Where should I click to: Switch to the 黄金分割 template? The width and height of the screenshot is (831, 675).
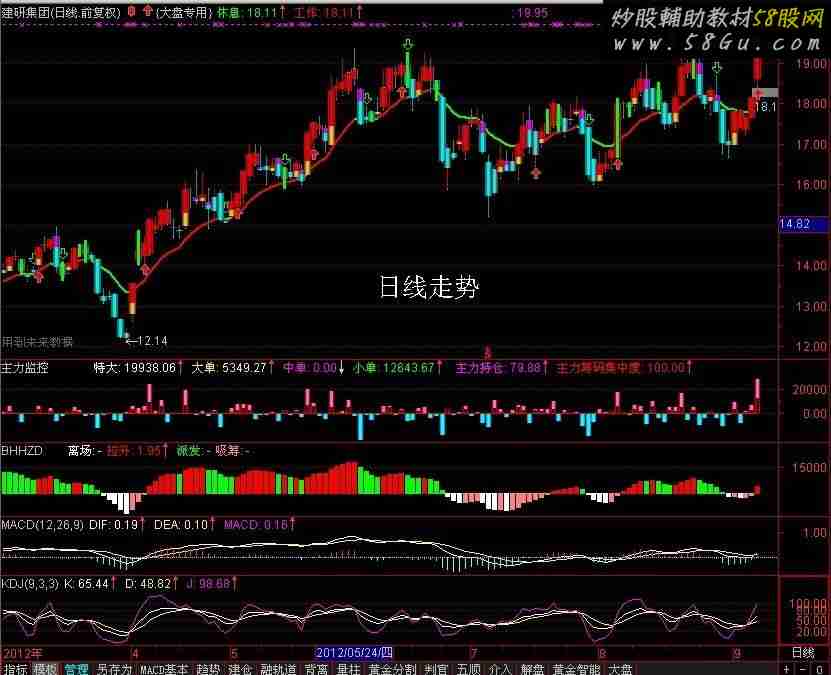393,669
